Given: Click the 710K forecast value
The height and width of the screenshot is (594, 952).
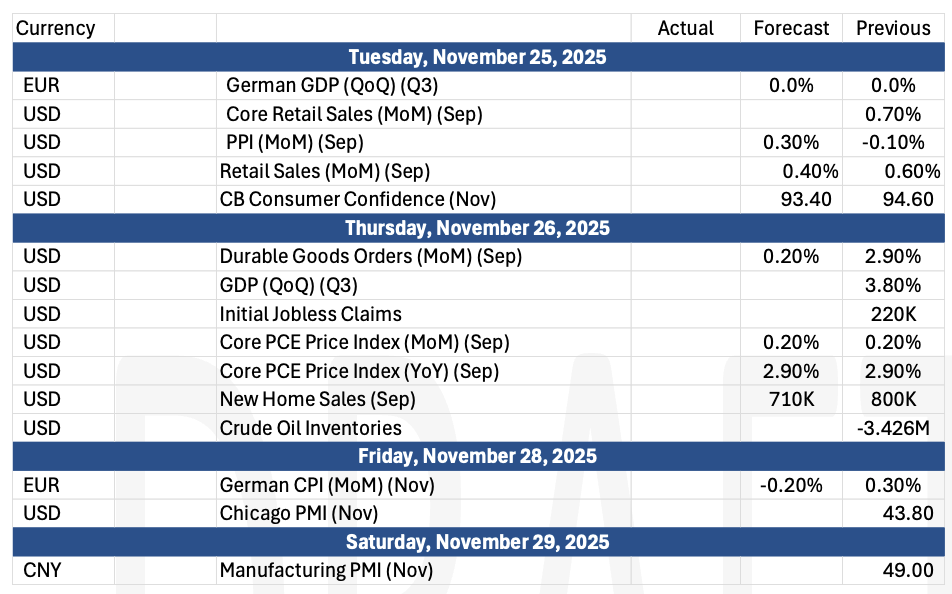Looking at the screenshot, I should (x=791, y=399).
